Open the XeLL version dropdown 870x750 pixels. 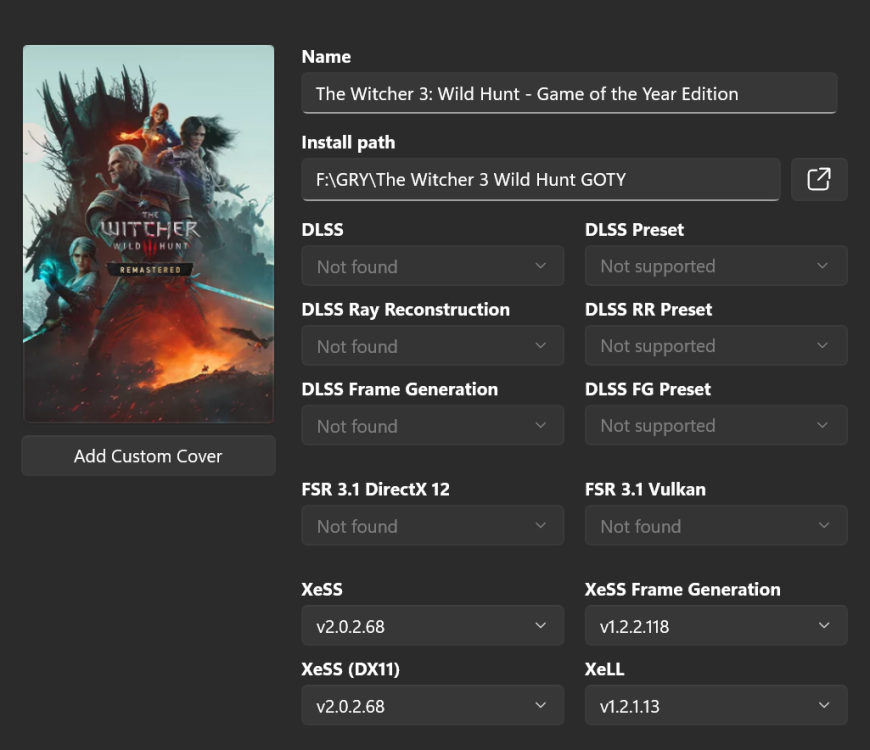(716, 705)
